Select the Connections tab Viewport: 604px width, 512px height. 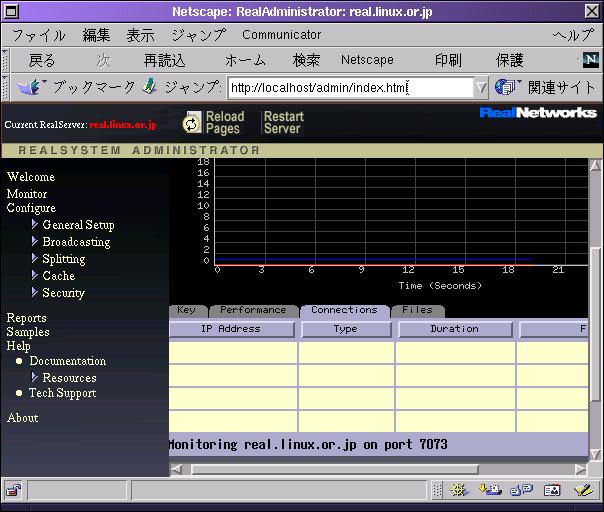coord(345,311)
